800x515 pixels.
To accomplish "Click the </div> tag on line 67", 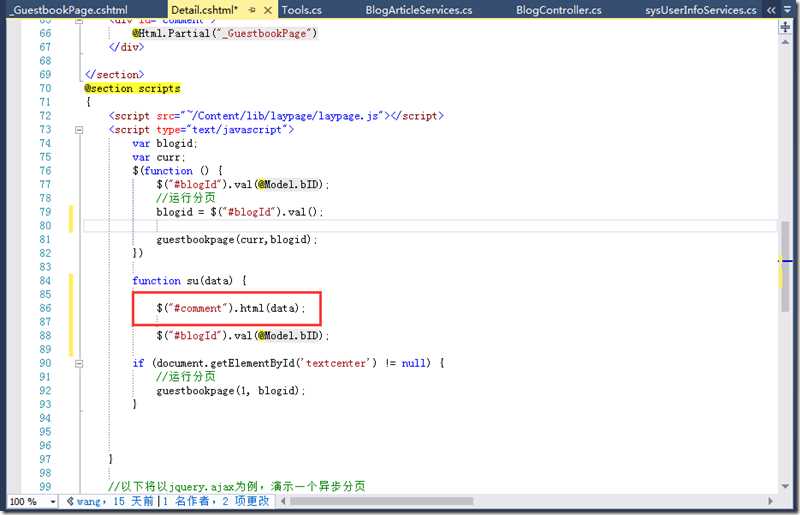I will pos(126,47).
